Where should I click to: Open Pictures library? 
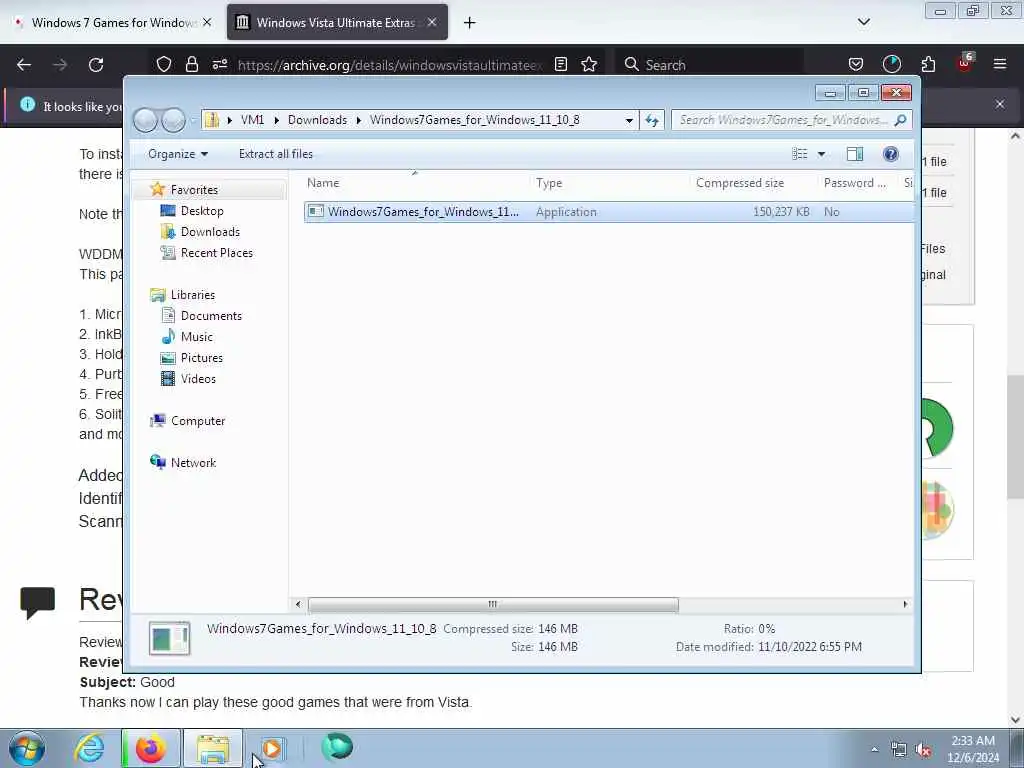pos(201,358)
